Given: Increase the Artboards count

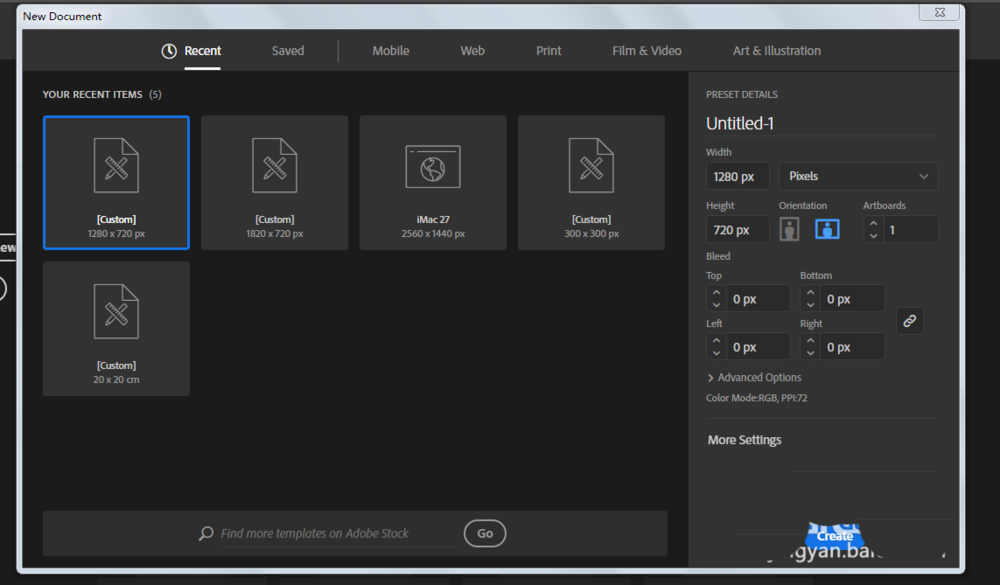Looking at the screenshot, I should pos(873,223).
